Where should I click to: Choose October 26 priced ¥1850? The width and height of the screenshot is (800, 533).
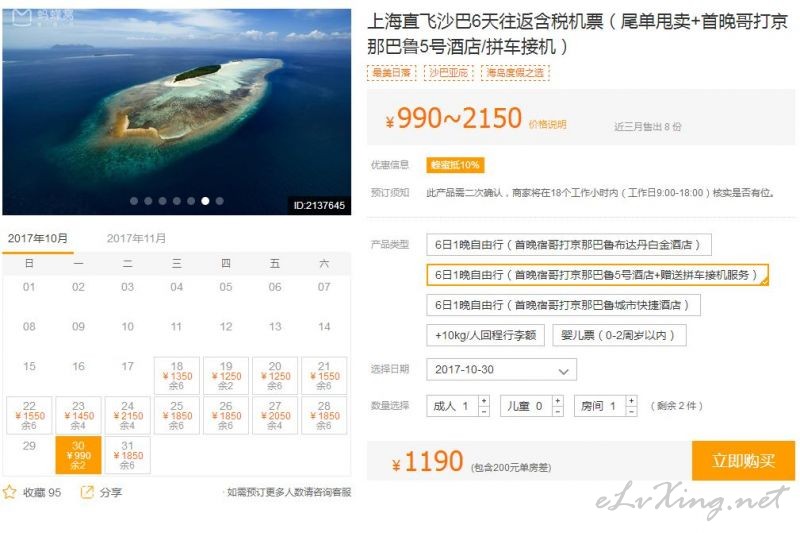(226, 415)
